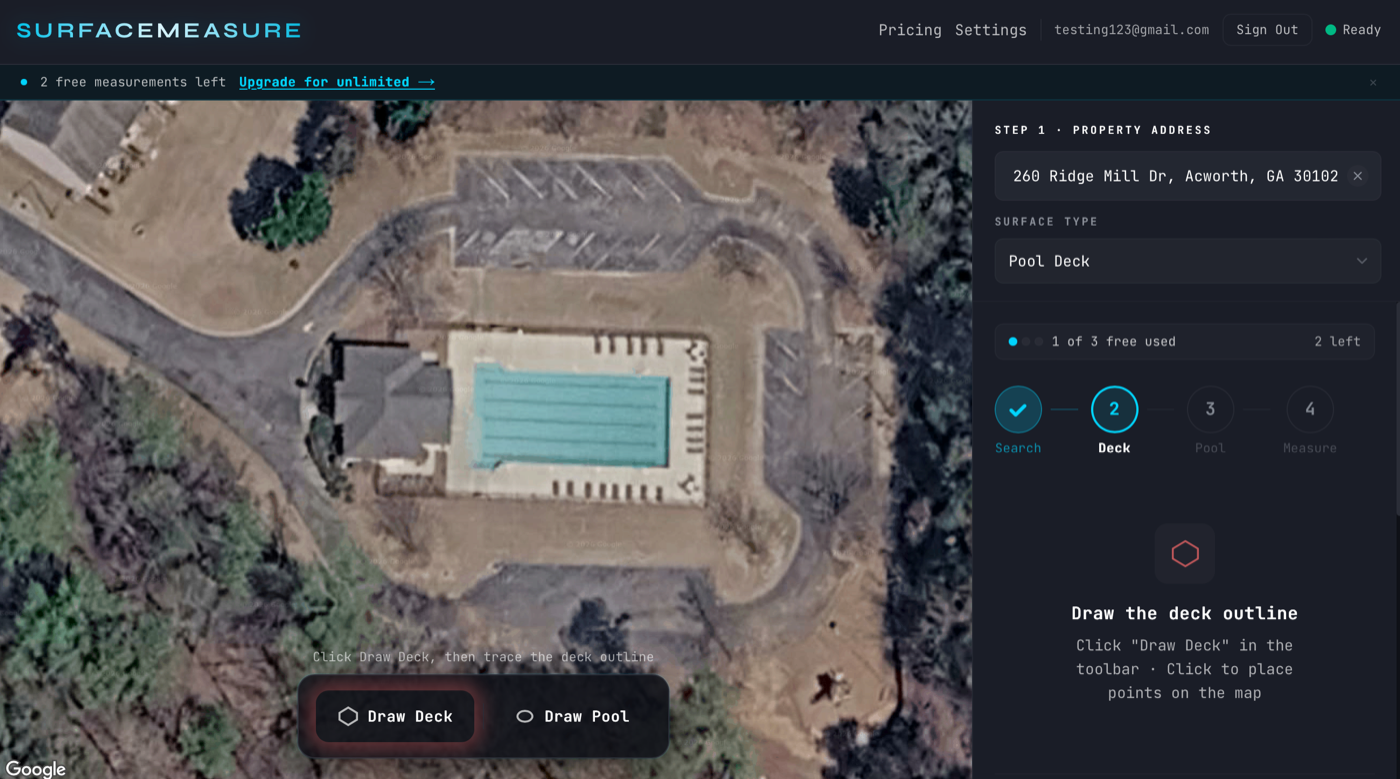This screenshot has width=1400, height=779.
Task: Open the Settings page
Action: coord(991,30)
